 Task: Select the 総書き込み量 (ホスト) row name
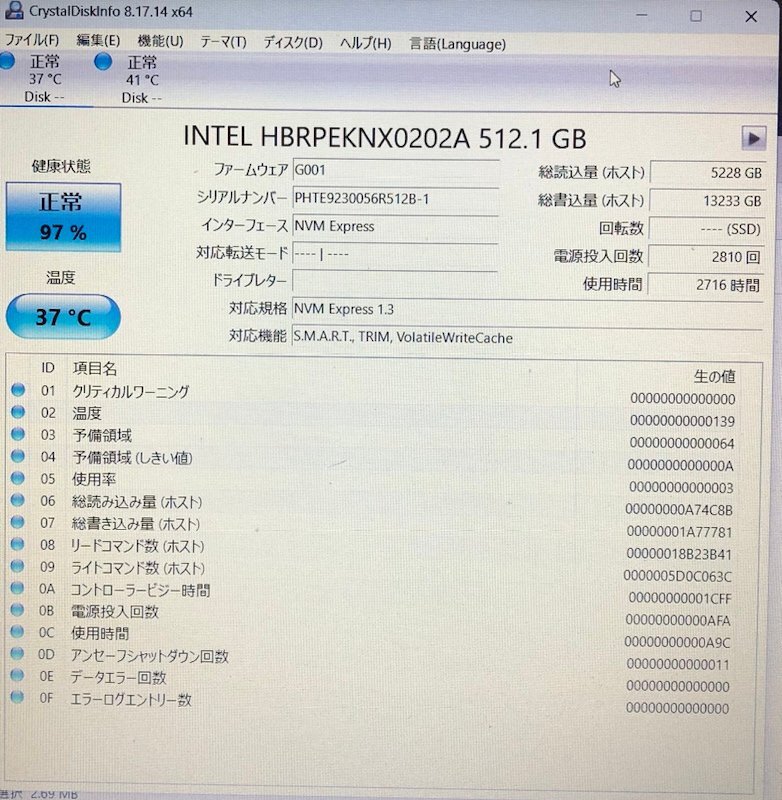[x=136, y=524]
